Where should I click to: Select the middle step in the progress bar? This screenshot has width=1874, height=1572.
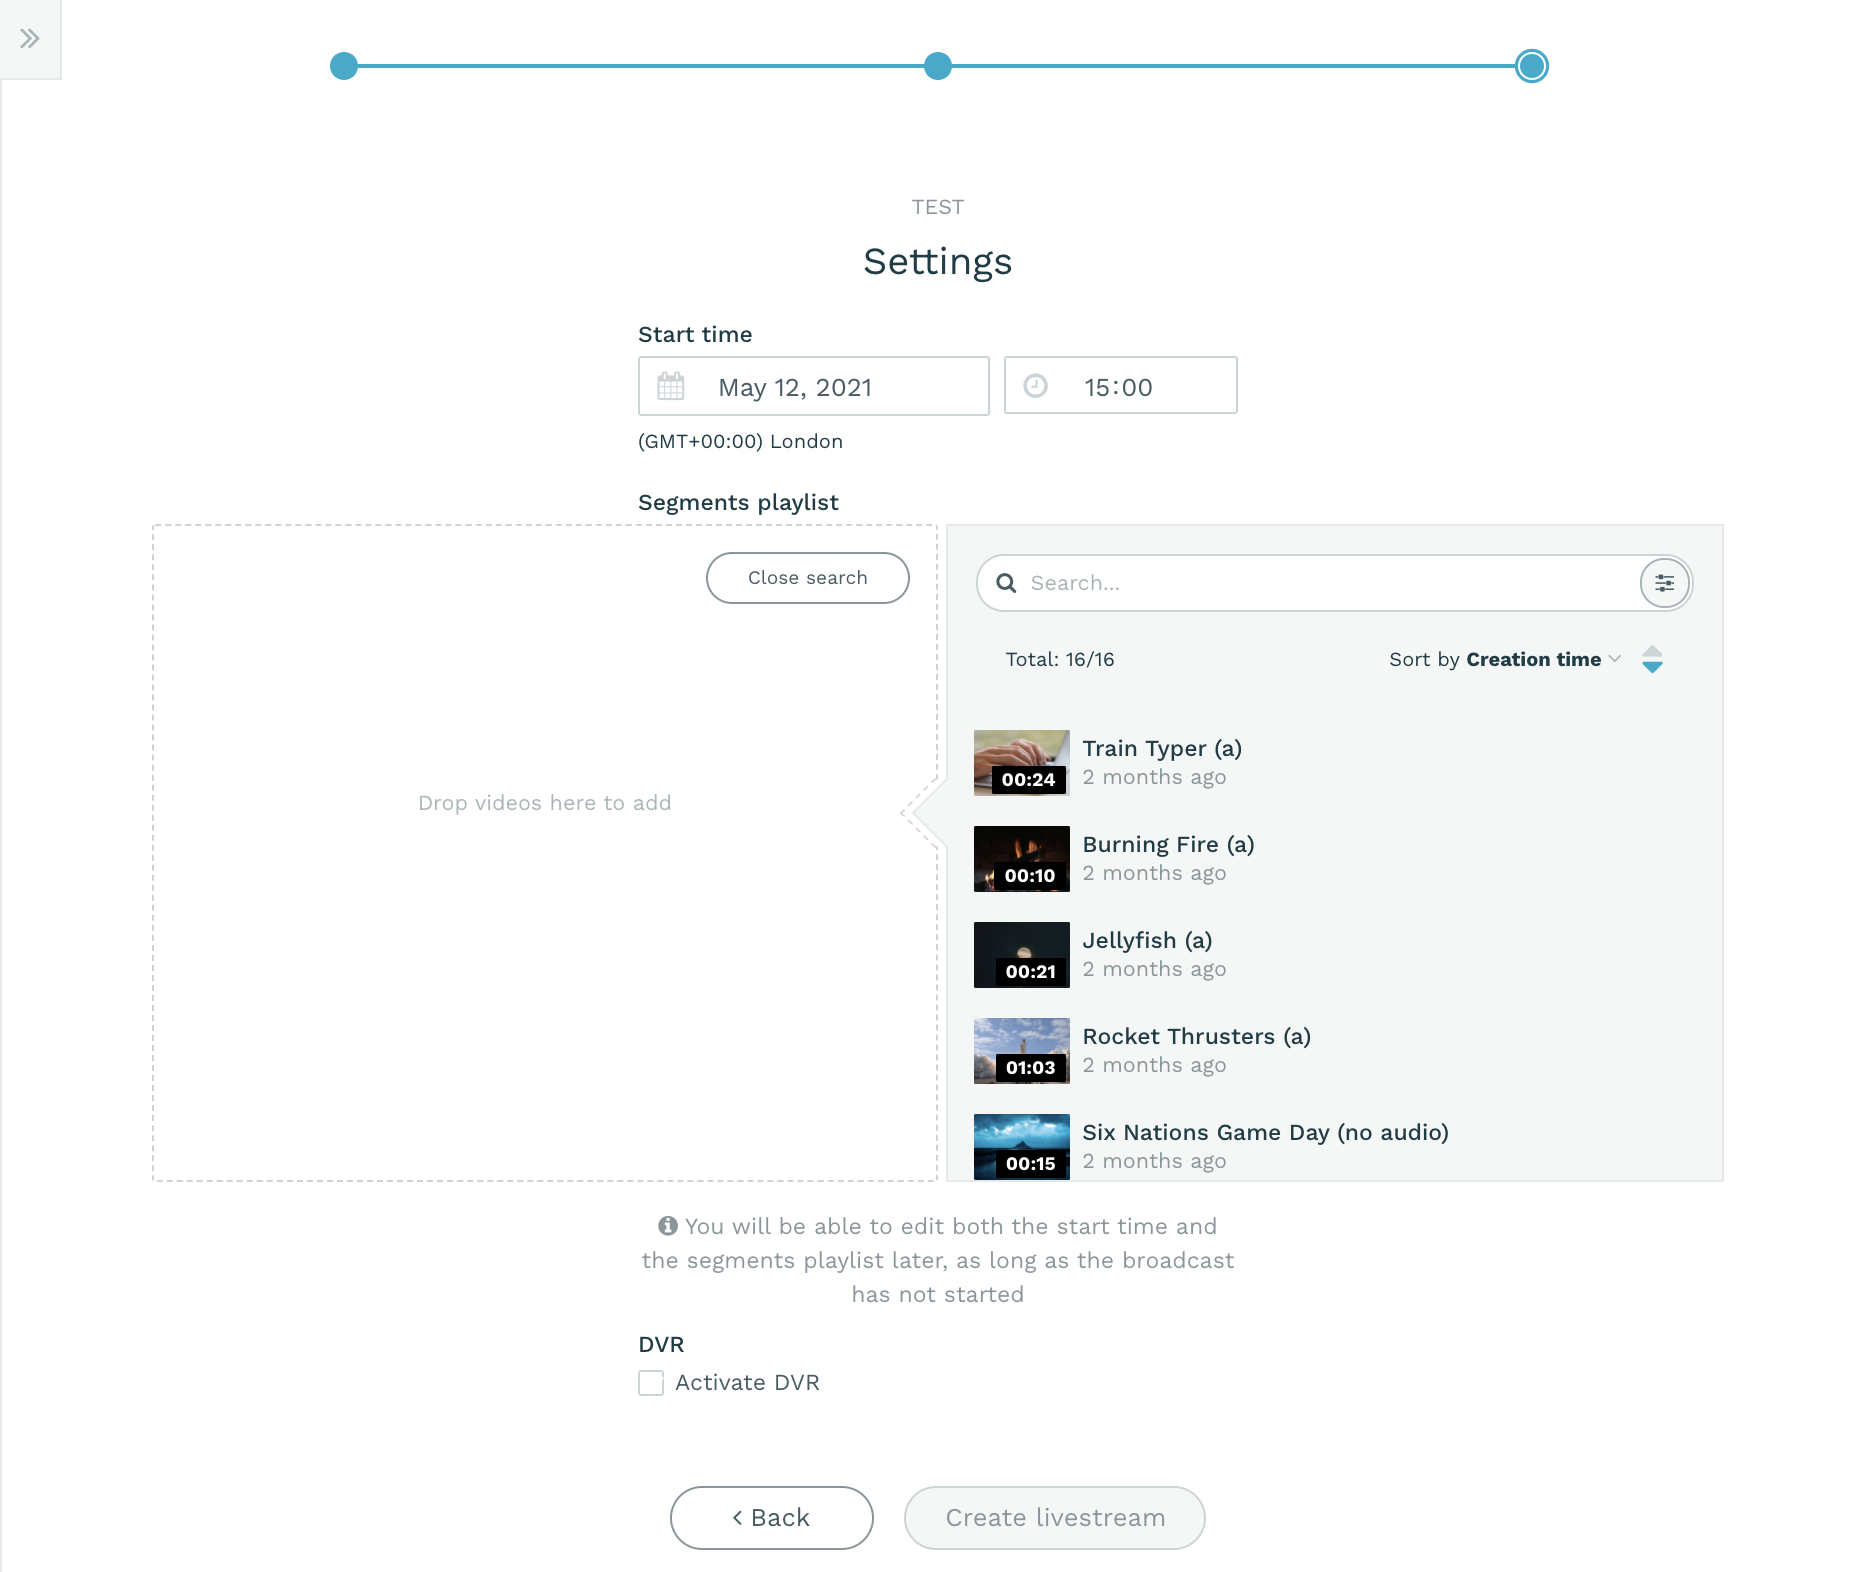[937, 66]
